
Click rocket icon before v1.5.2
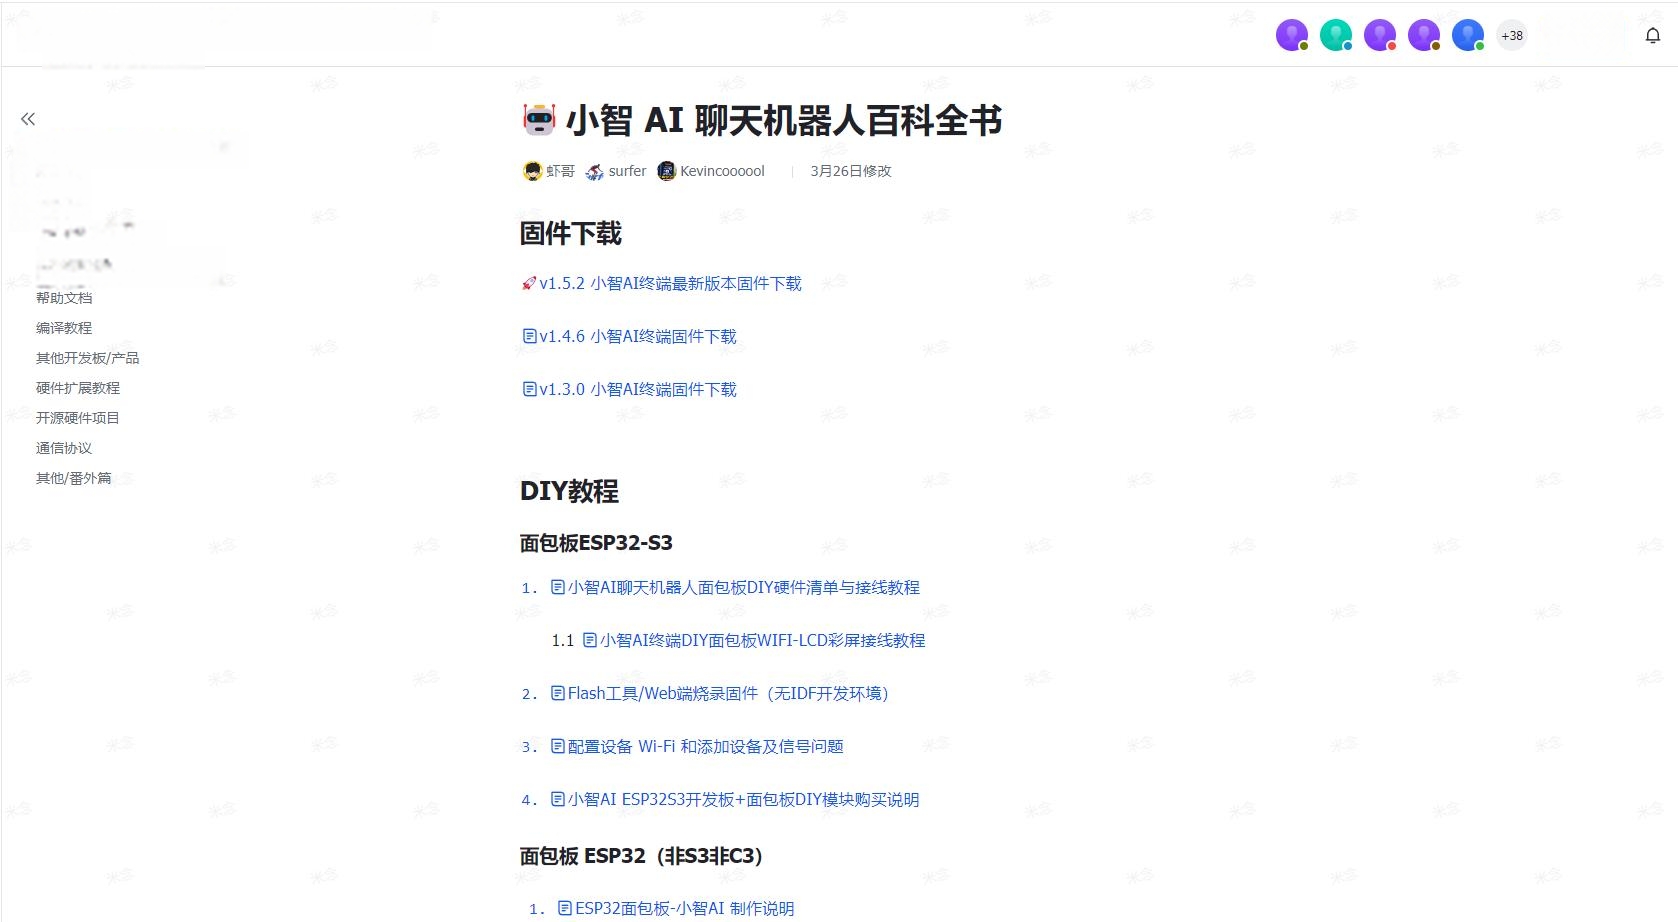[529, 284]
